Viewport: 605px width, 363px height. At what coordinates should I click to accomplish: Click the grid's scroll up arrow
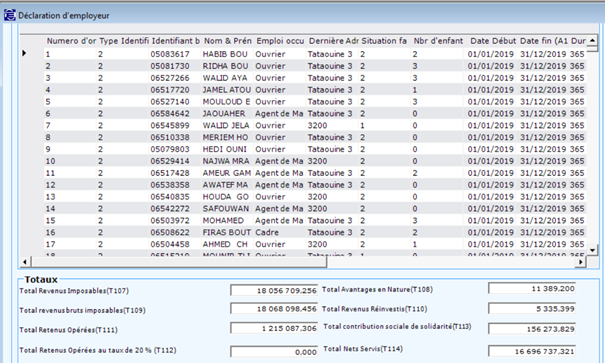(592, 40)
